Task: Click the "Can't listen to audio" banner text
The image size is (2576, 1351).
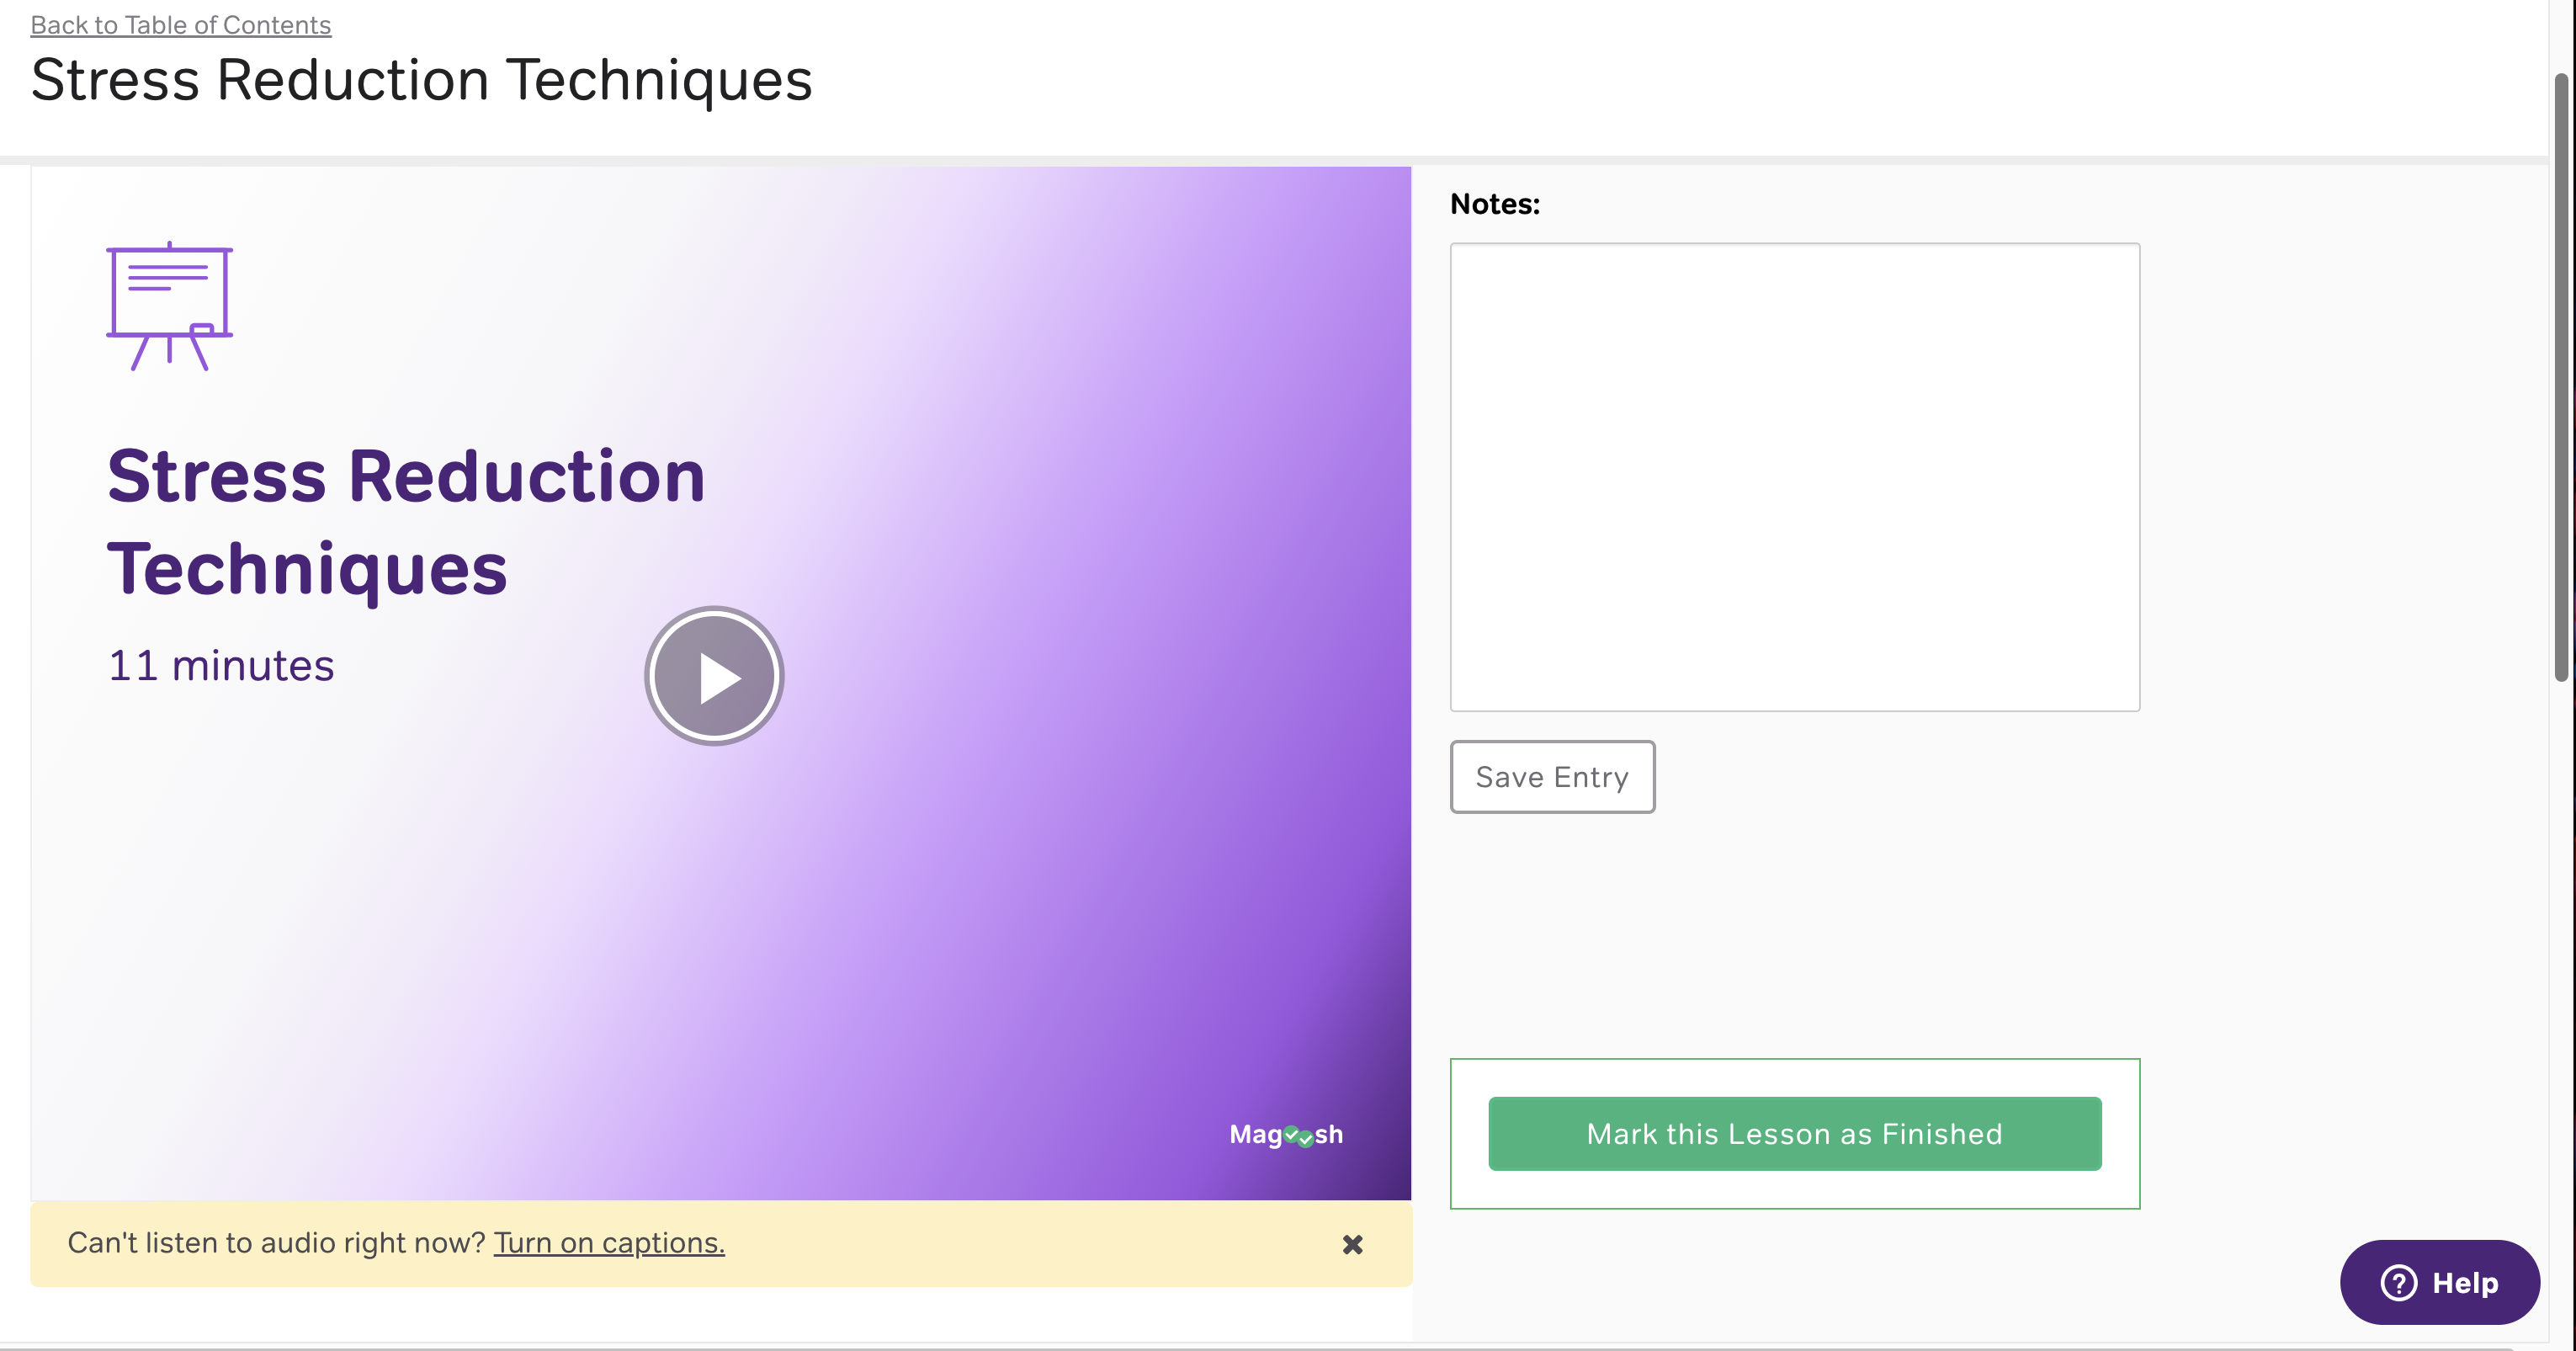Action: click(276, 1242)
